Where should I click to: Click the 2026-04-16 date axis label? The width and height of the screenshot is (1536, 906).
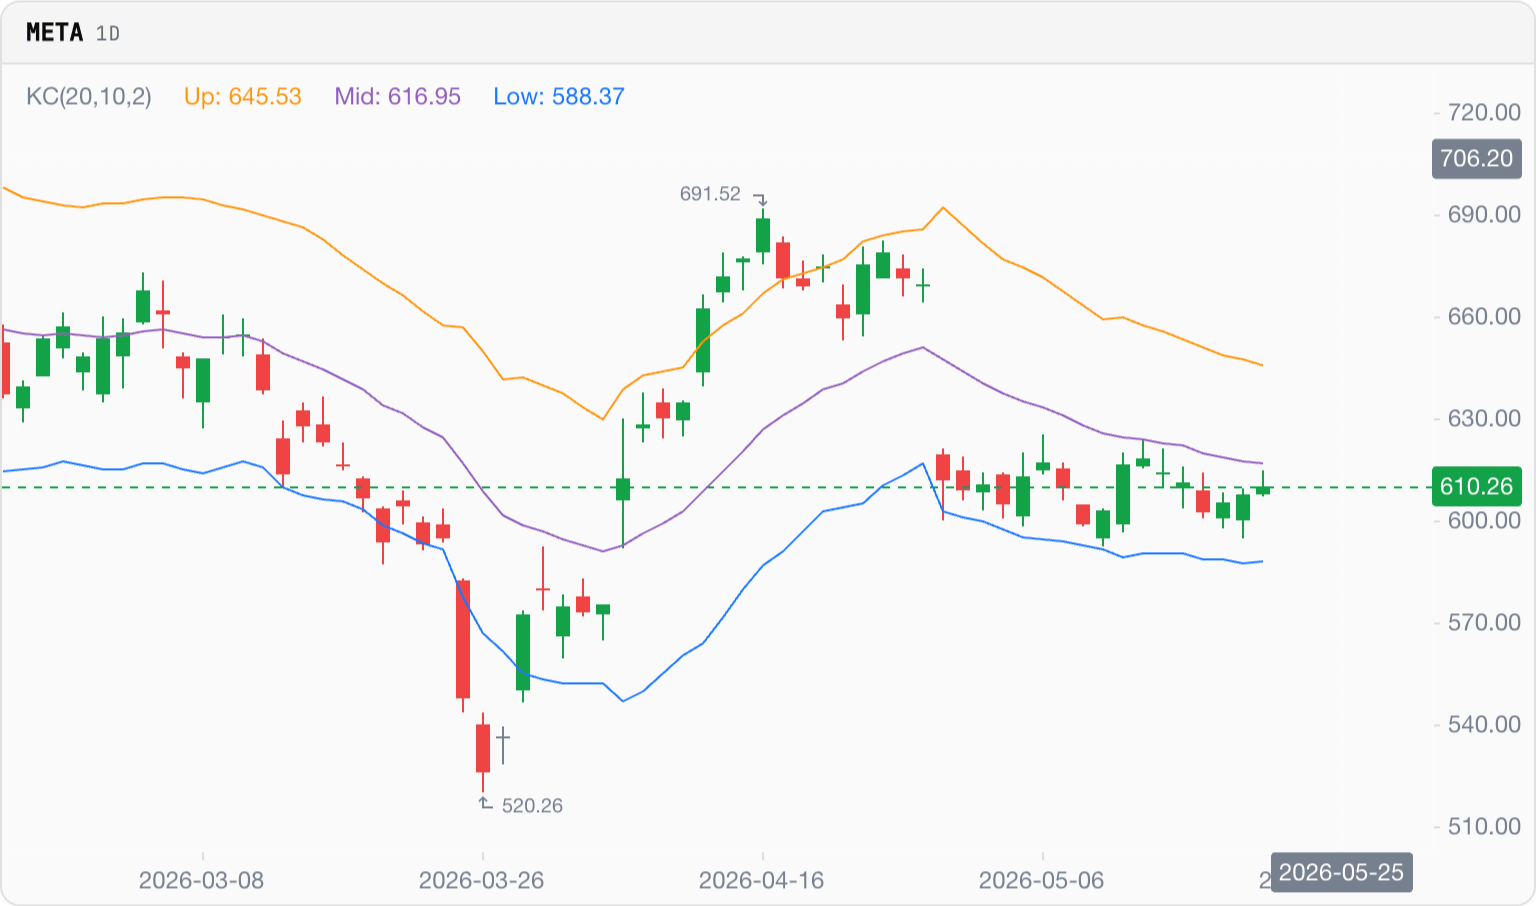[x=761, y=880]
